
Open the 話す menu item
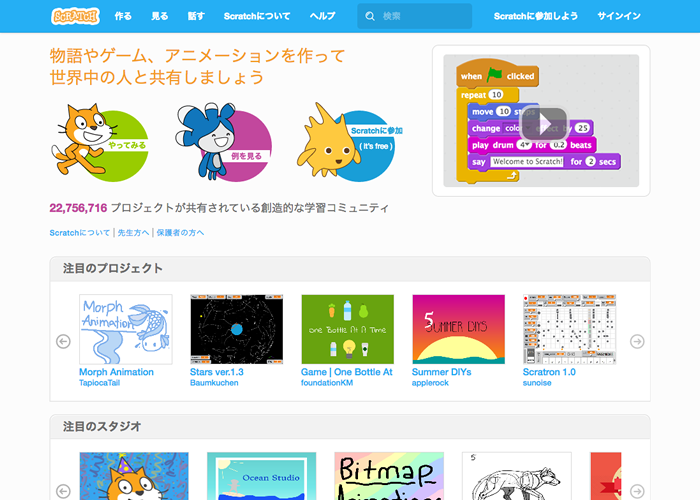196,16
